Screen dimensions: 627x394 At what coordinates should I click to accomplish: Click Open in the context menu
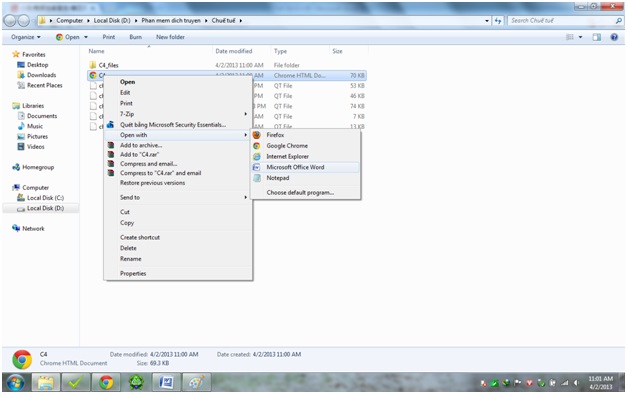178,82
